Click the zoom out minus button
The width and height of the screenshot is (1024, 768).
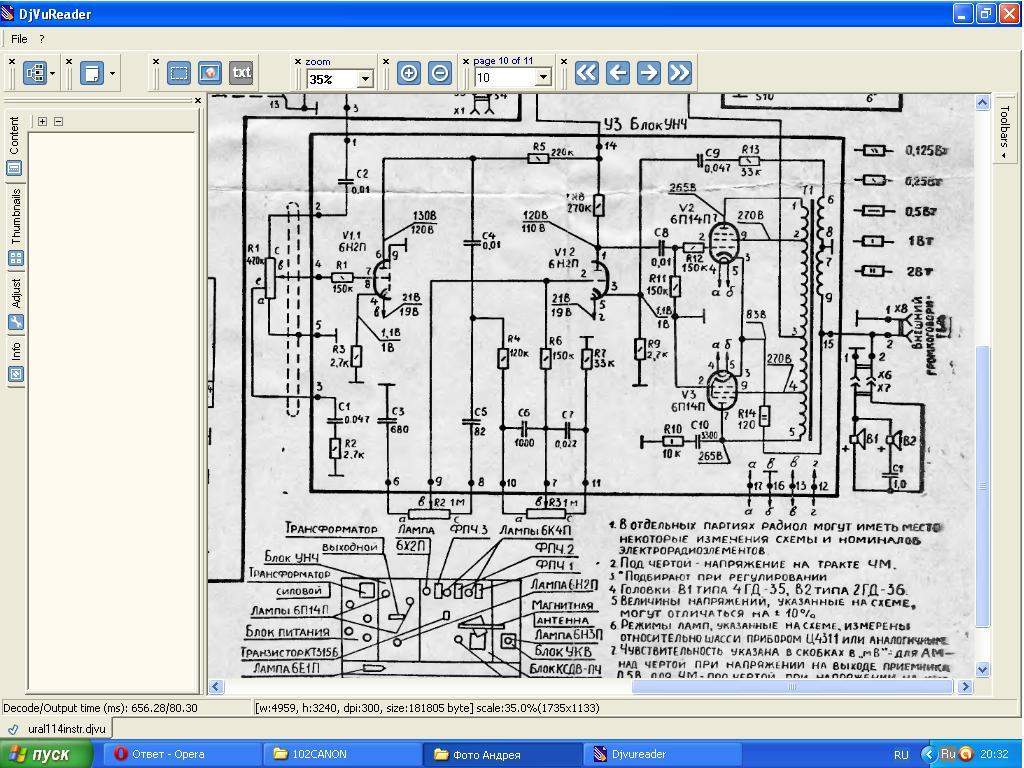click(439, 73)
